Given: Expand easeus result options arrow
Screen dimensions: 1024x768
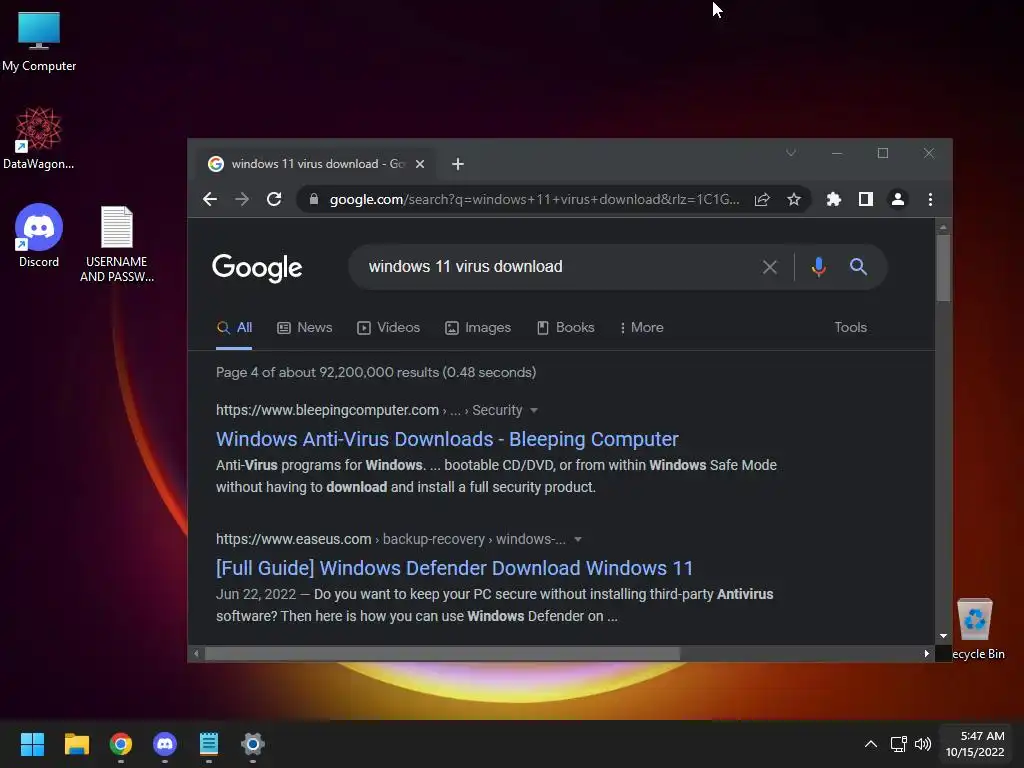Looking at the screenshot, I should pyautogui.click(x=577, y=539).
